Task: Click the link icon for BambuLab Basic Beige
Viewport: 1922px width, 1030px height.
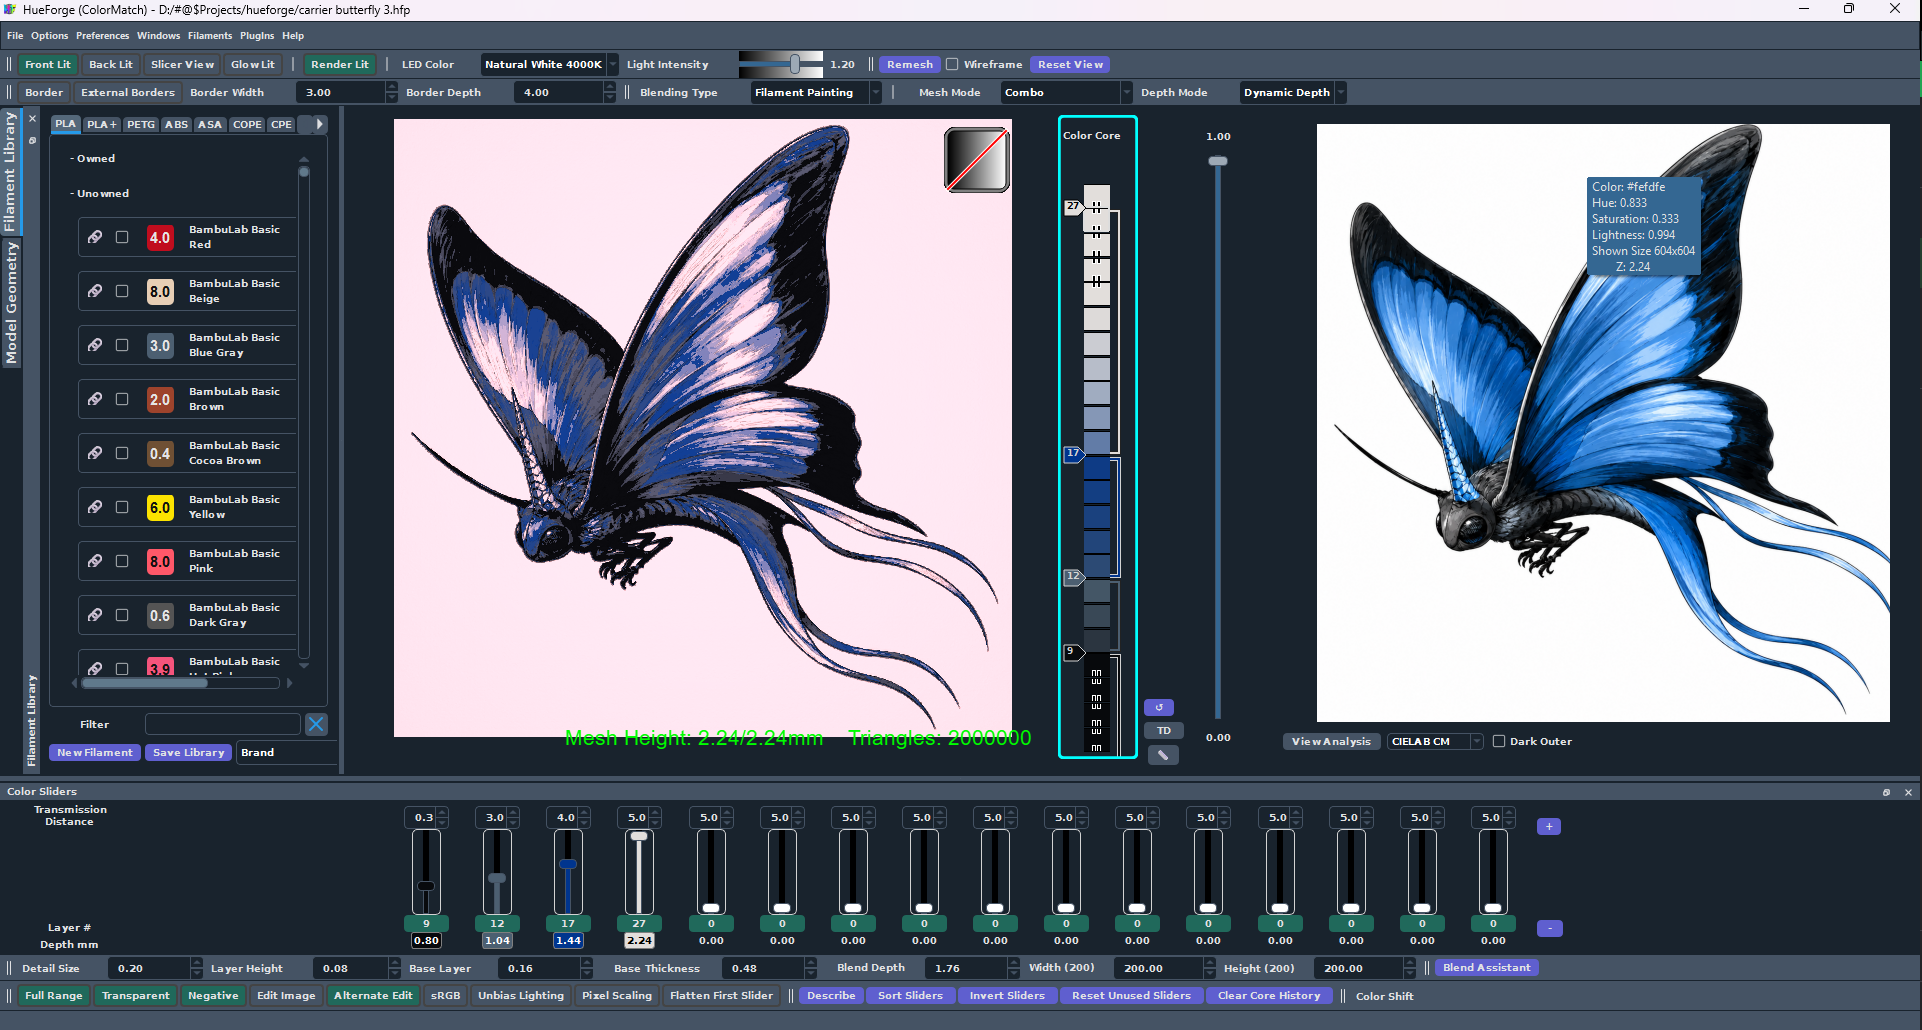Action: [94, 291]
